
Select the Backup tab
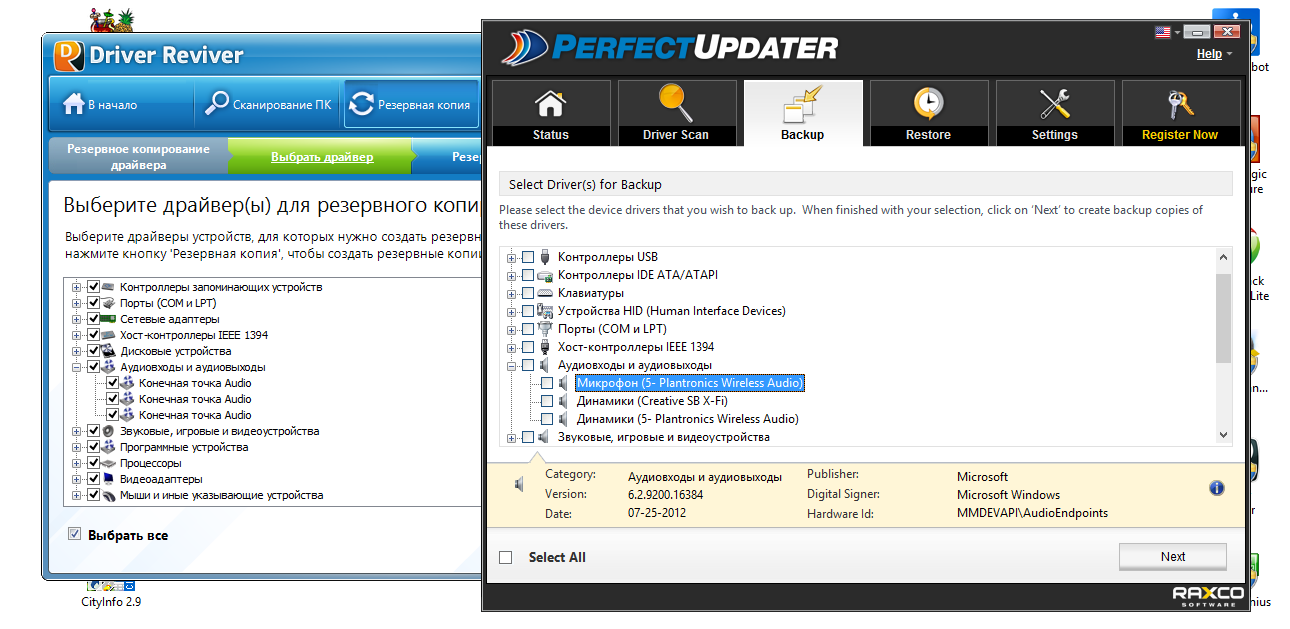(x=802, y=113)
